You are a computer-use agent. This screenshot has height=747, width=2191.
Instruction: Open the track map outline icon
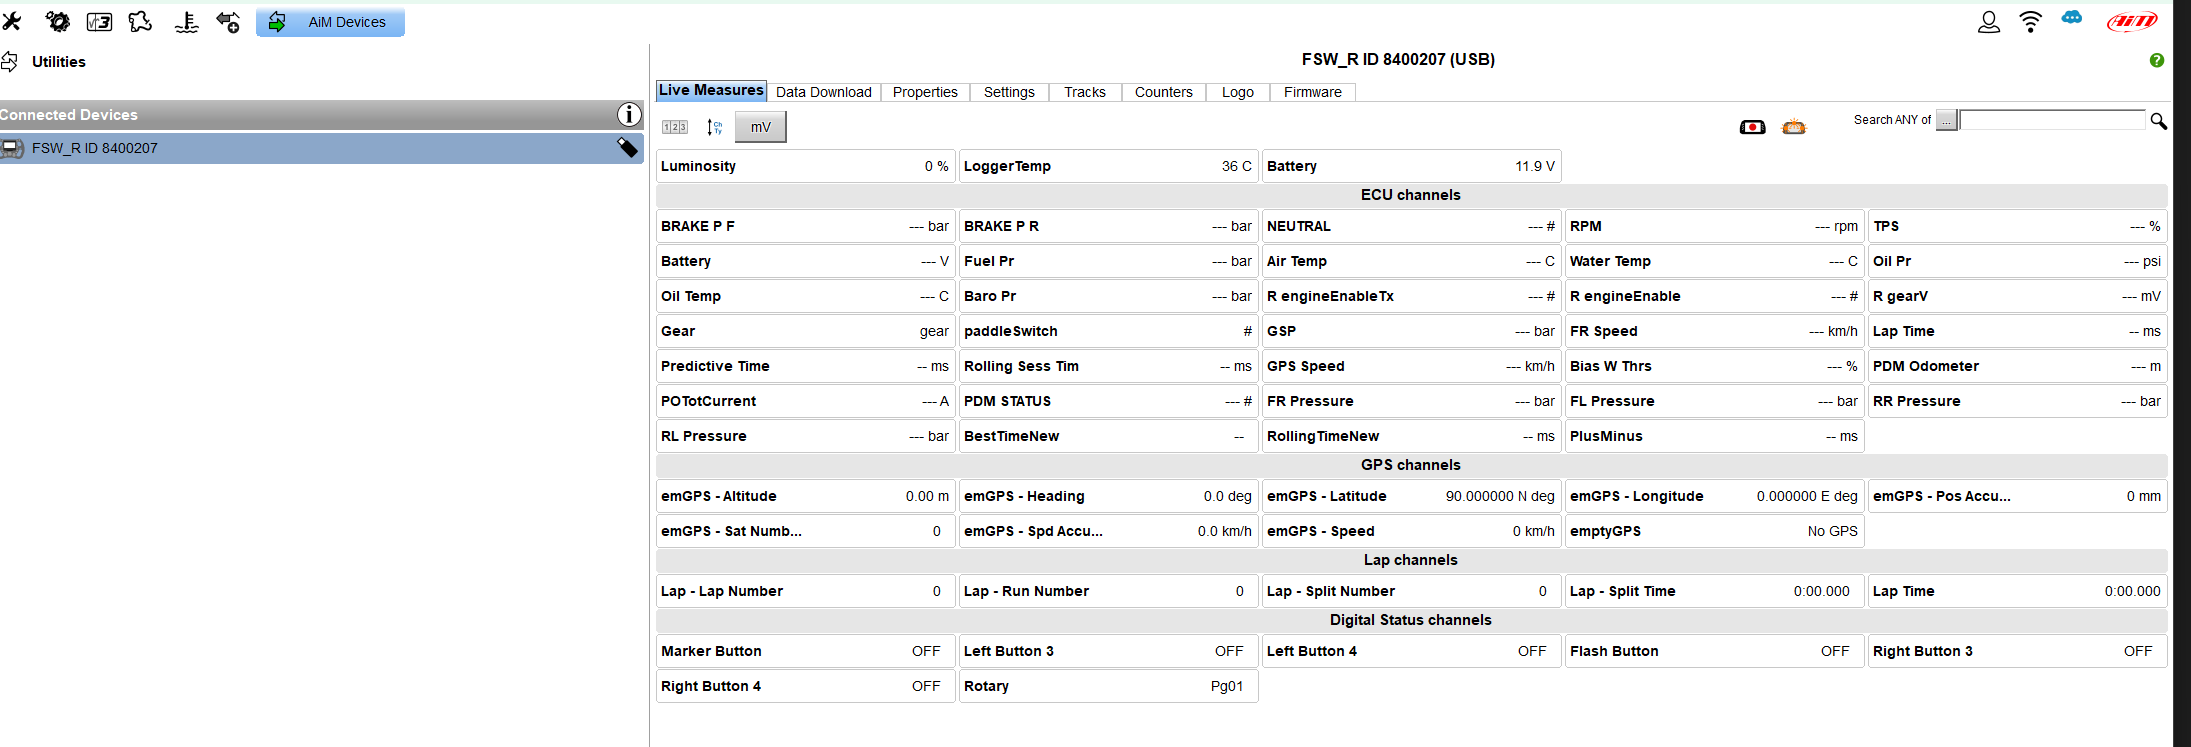pyautogui.click(x=141, y=21)
